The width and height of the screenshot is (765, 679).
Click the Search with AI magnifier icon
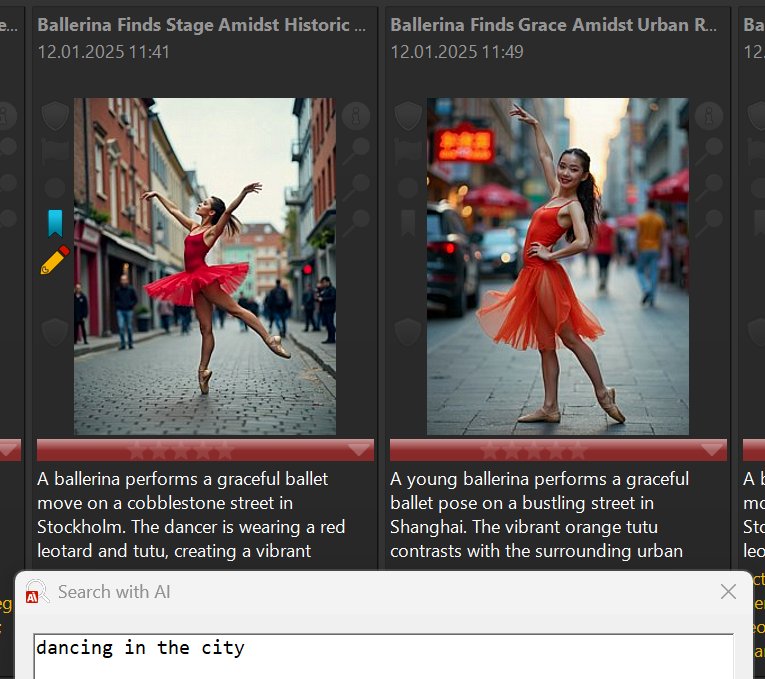(x=37, y=591)
